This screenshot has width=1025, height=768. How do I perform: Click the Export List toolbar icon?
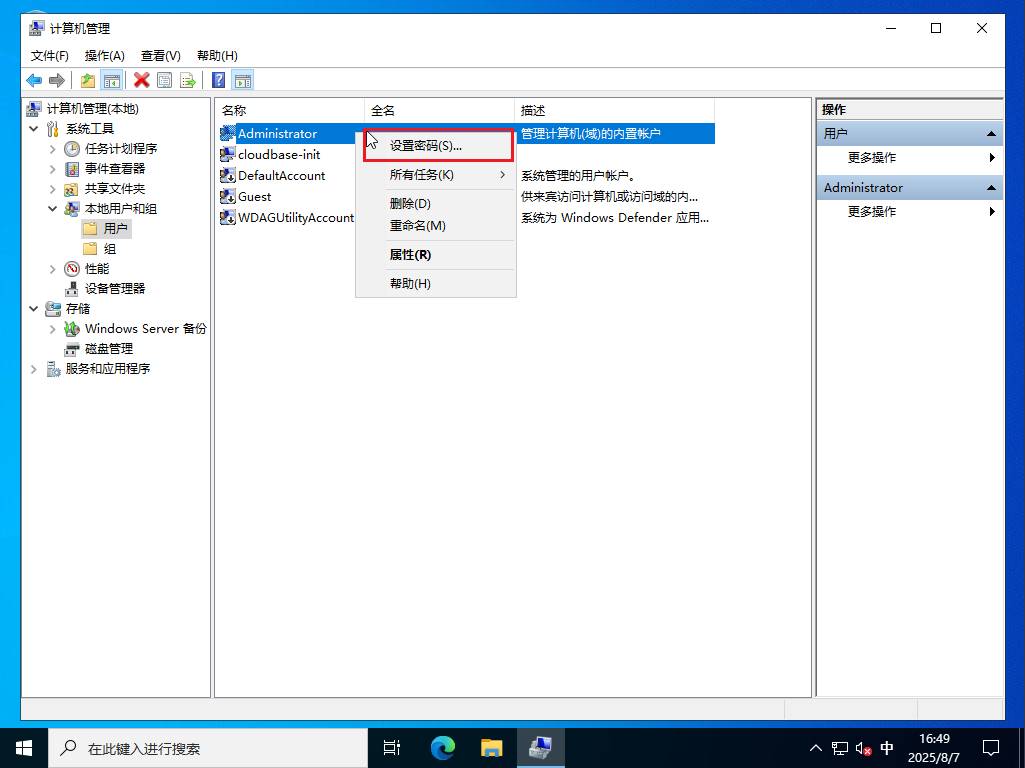(x=188, y=80)
